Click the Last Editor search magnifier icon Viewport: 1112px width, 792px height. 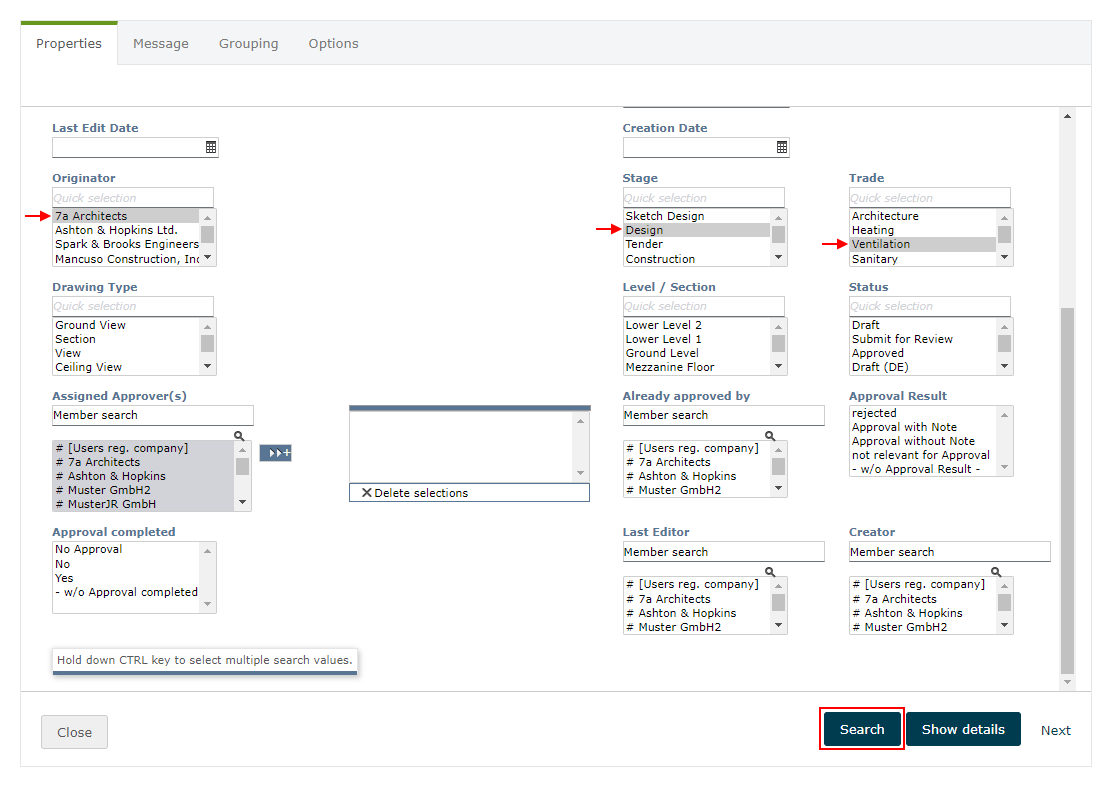(770, 572)
